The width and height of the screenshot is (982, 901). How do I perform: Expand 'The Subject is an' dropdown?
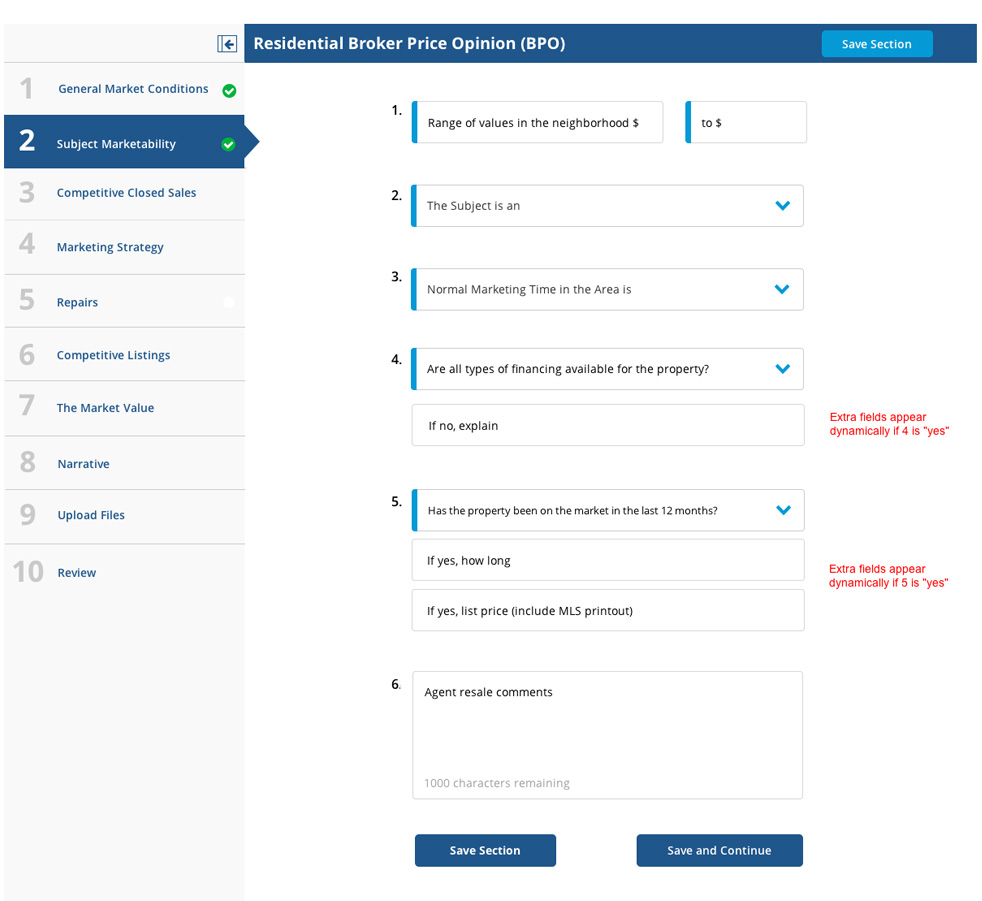pyautogui.click(x=782, y=206)
